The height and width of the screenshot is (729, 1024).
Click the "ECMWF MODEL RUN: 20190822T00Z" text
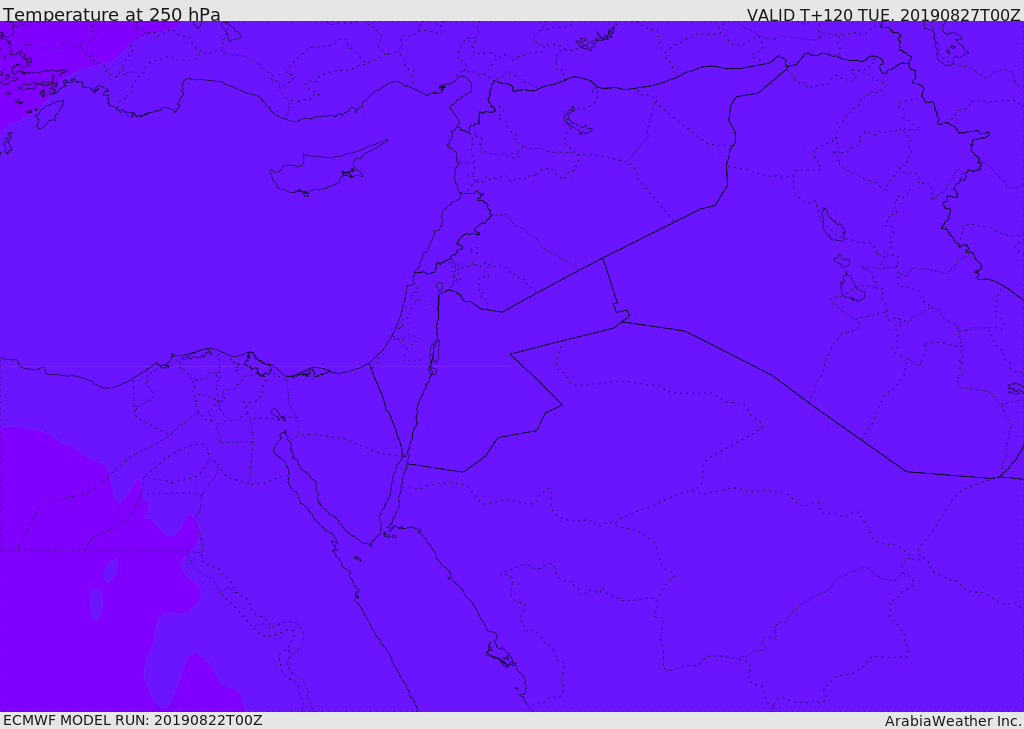click(x=133, y=720)
